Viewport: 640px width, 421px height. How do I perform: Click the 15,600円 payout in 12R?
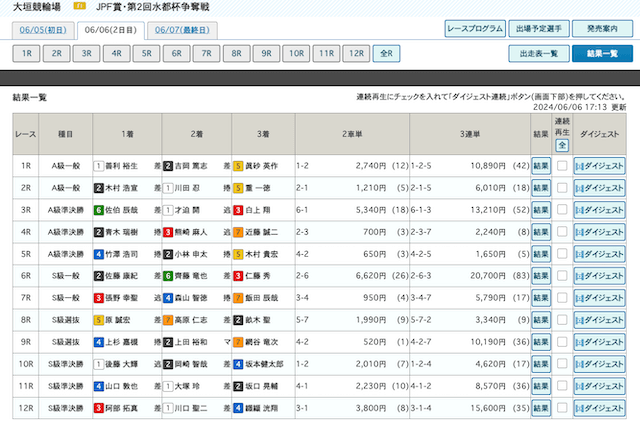tap(488, 408)
